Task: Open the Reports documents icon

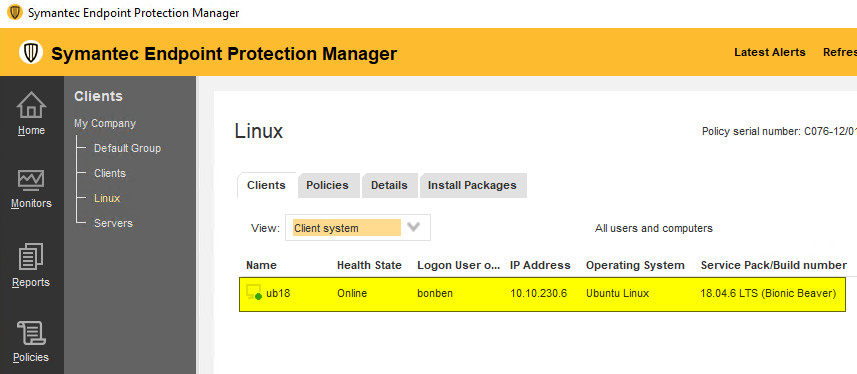Action: (x=31, y=256)
